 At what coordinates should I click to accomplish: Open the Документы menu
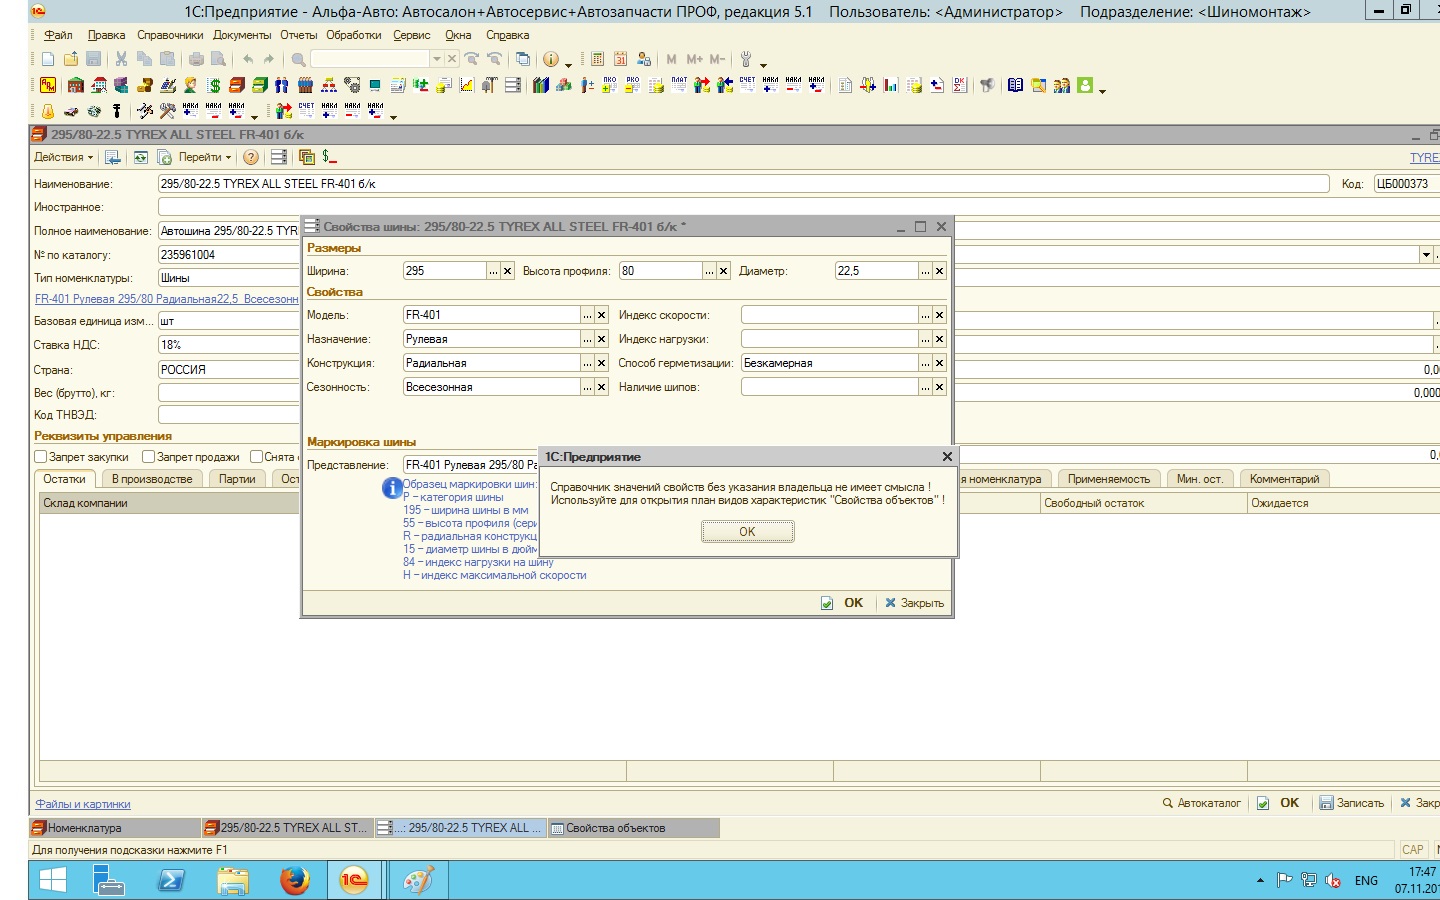point(242,35)
